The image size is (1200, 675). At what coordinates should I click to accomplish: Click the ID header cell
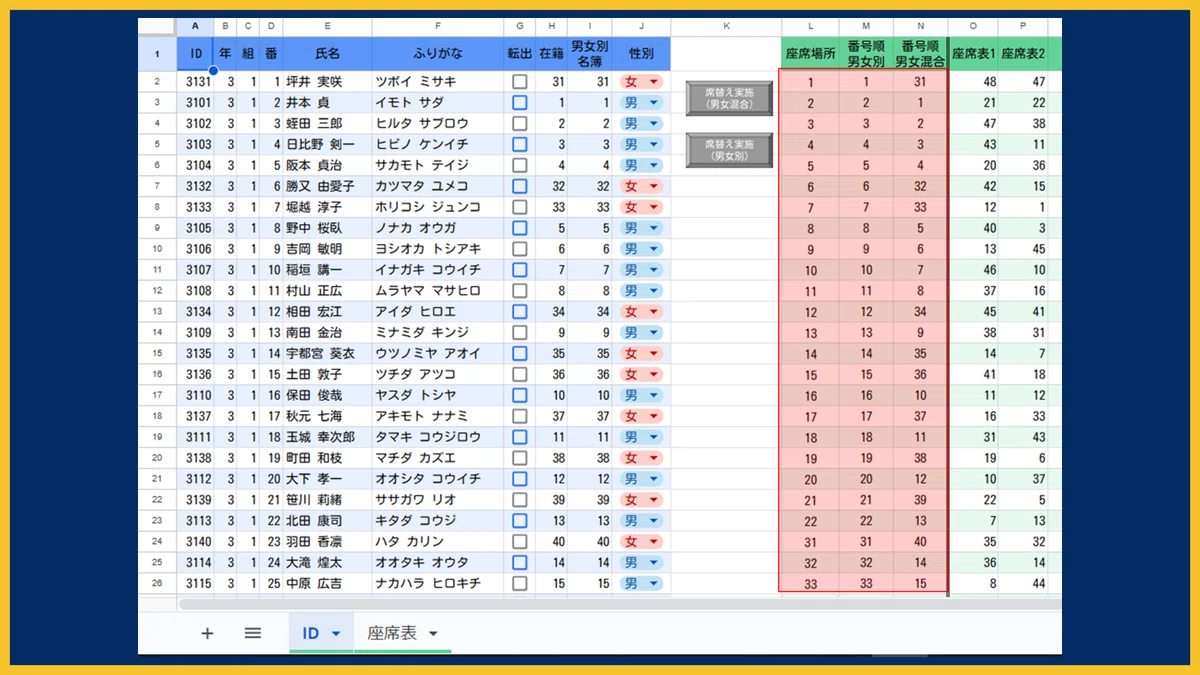tap(195, 54)
